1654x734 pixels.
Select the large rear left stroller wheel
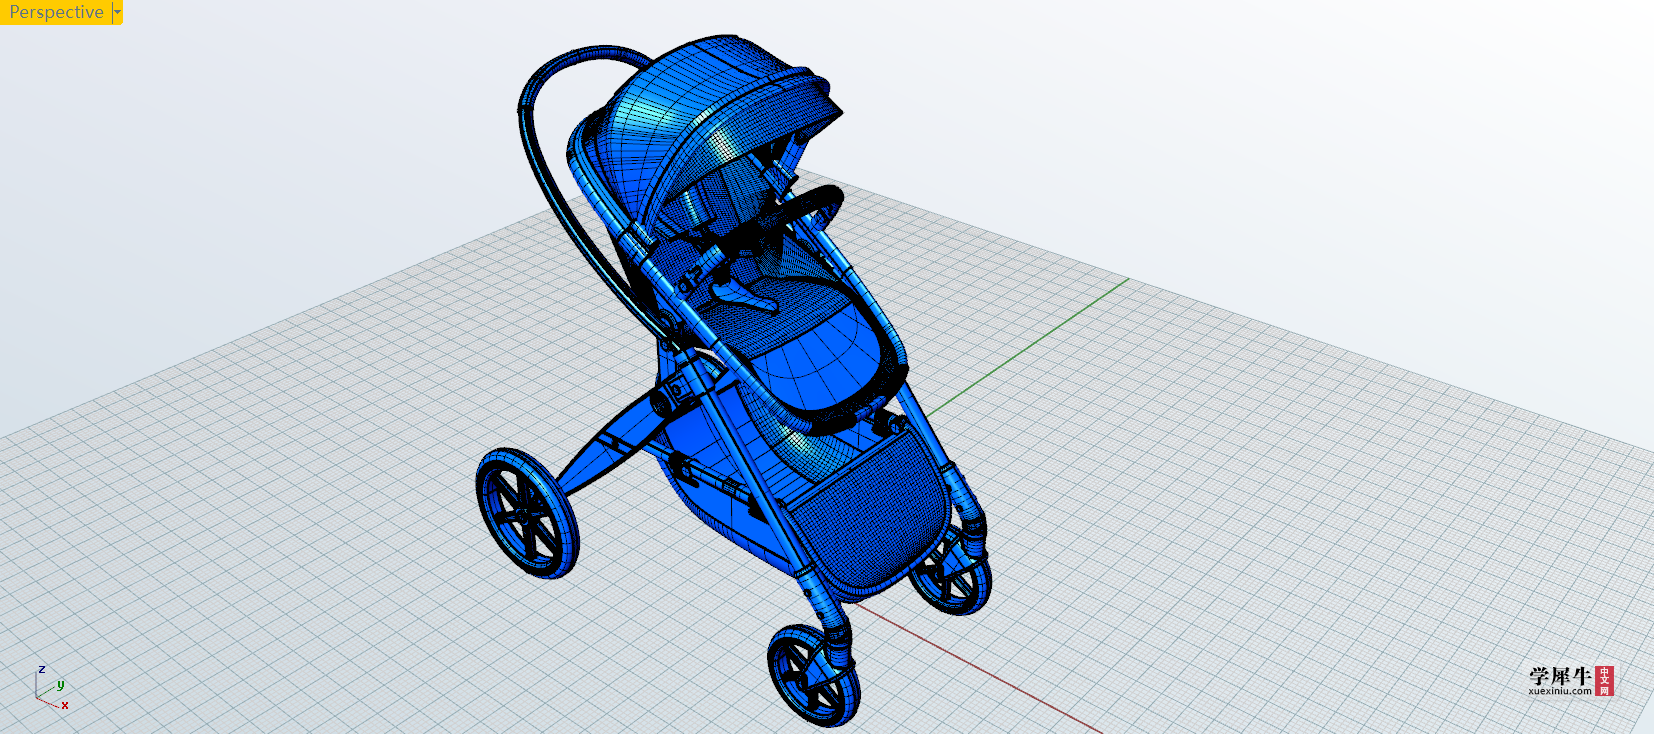click(x=527, y=512)
